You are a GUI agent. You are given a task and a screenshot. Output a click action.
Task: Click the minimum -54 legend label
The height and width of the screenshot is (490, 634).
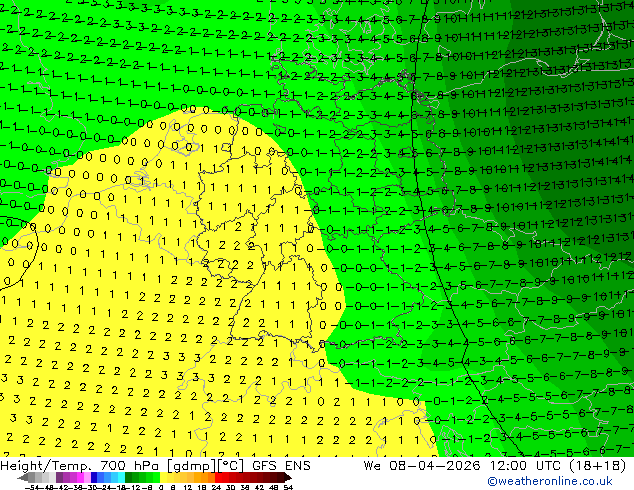32,488
